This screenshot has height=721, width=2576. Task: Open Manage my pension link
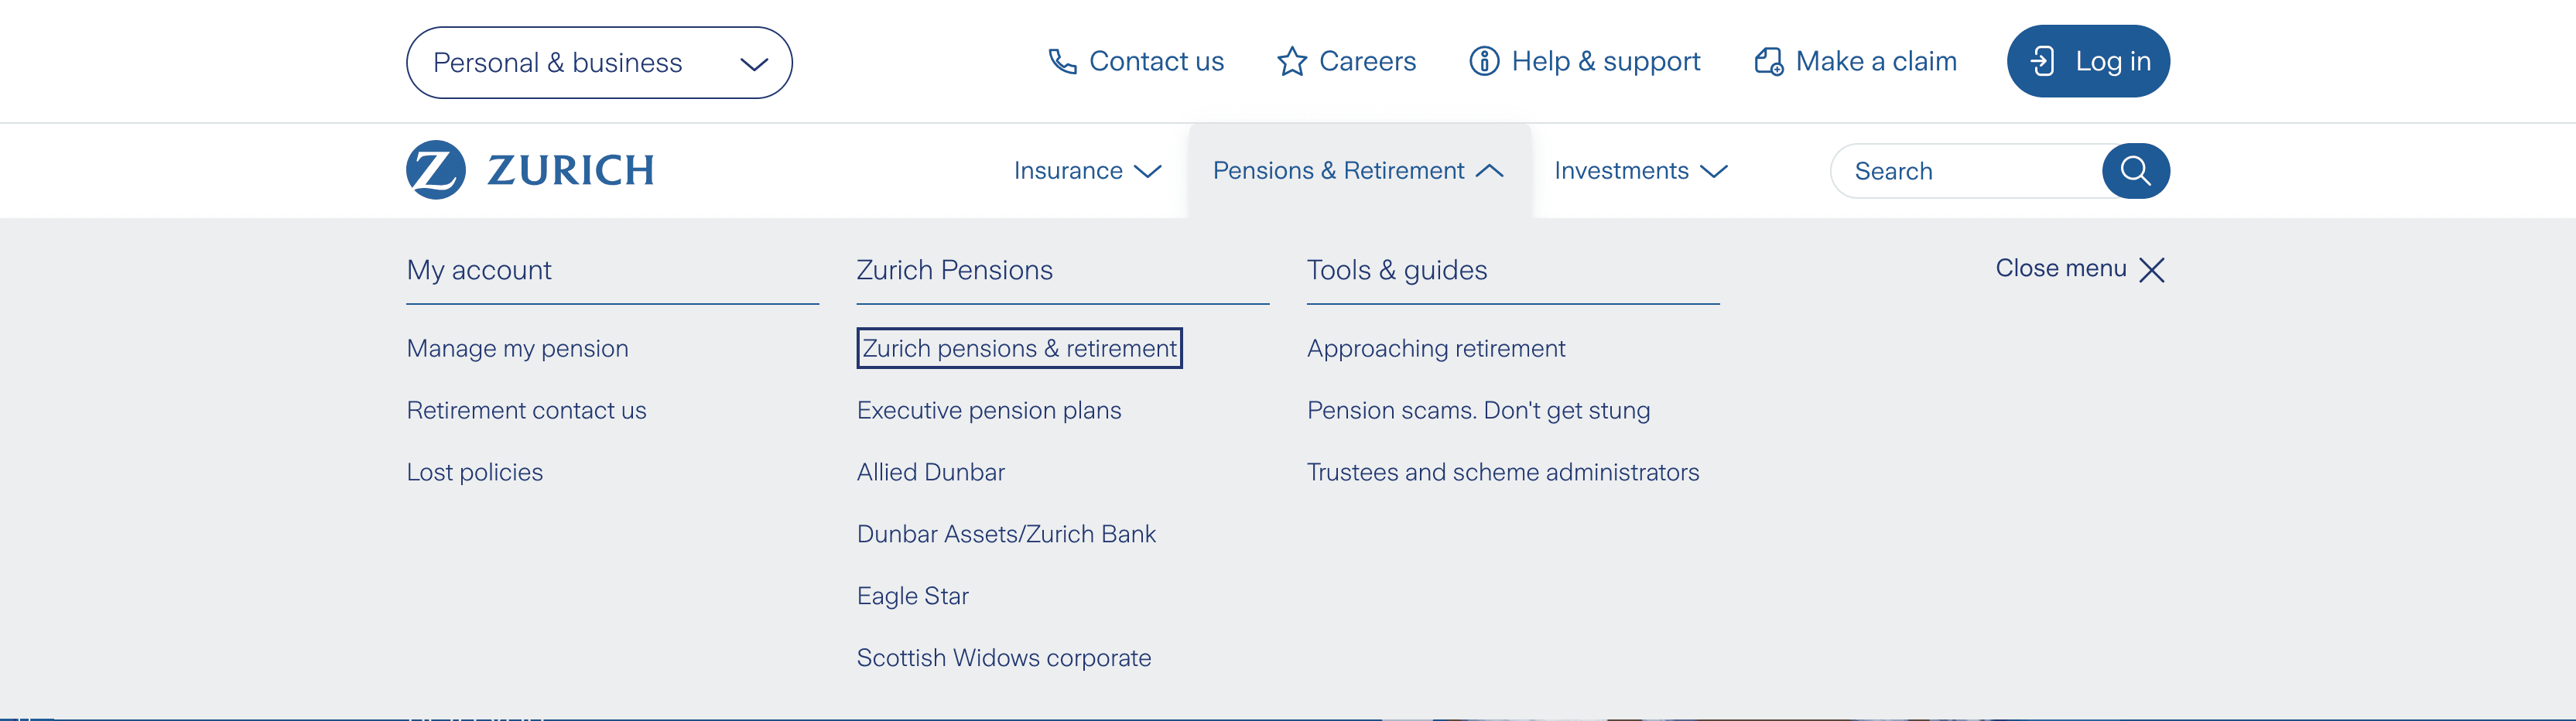[517, 348]
